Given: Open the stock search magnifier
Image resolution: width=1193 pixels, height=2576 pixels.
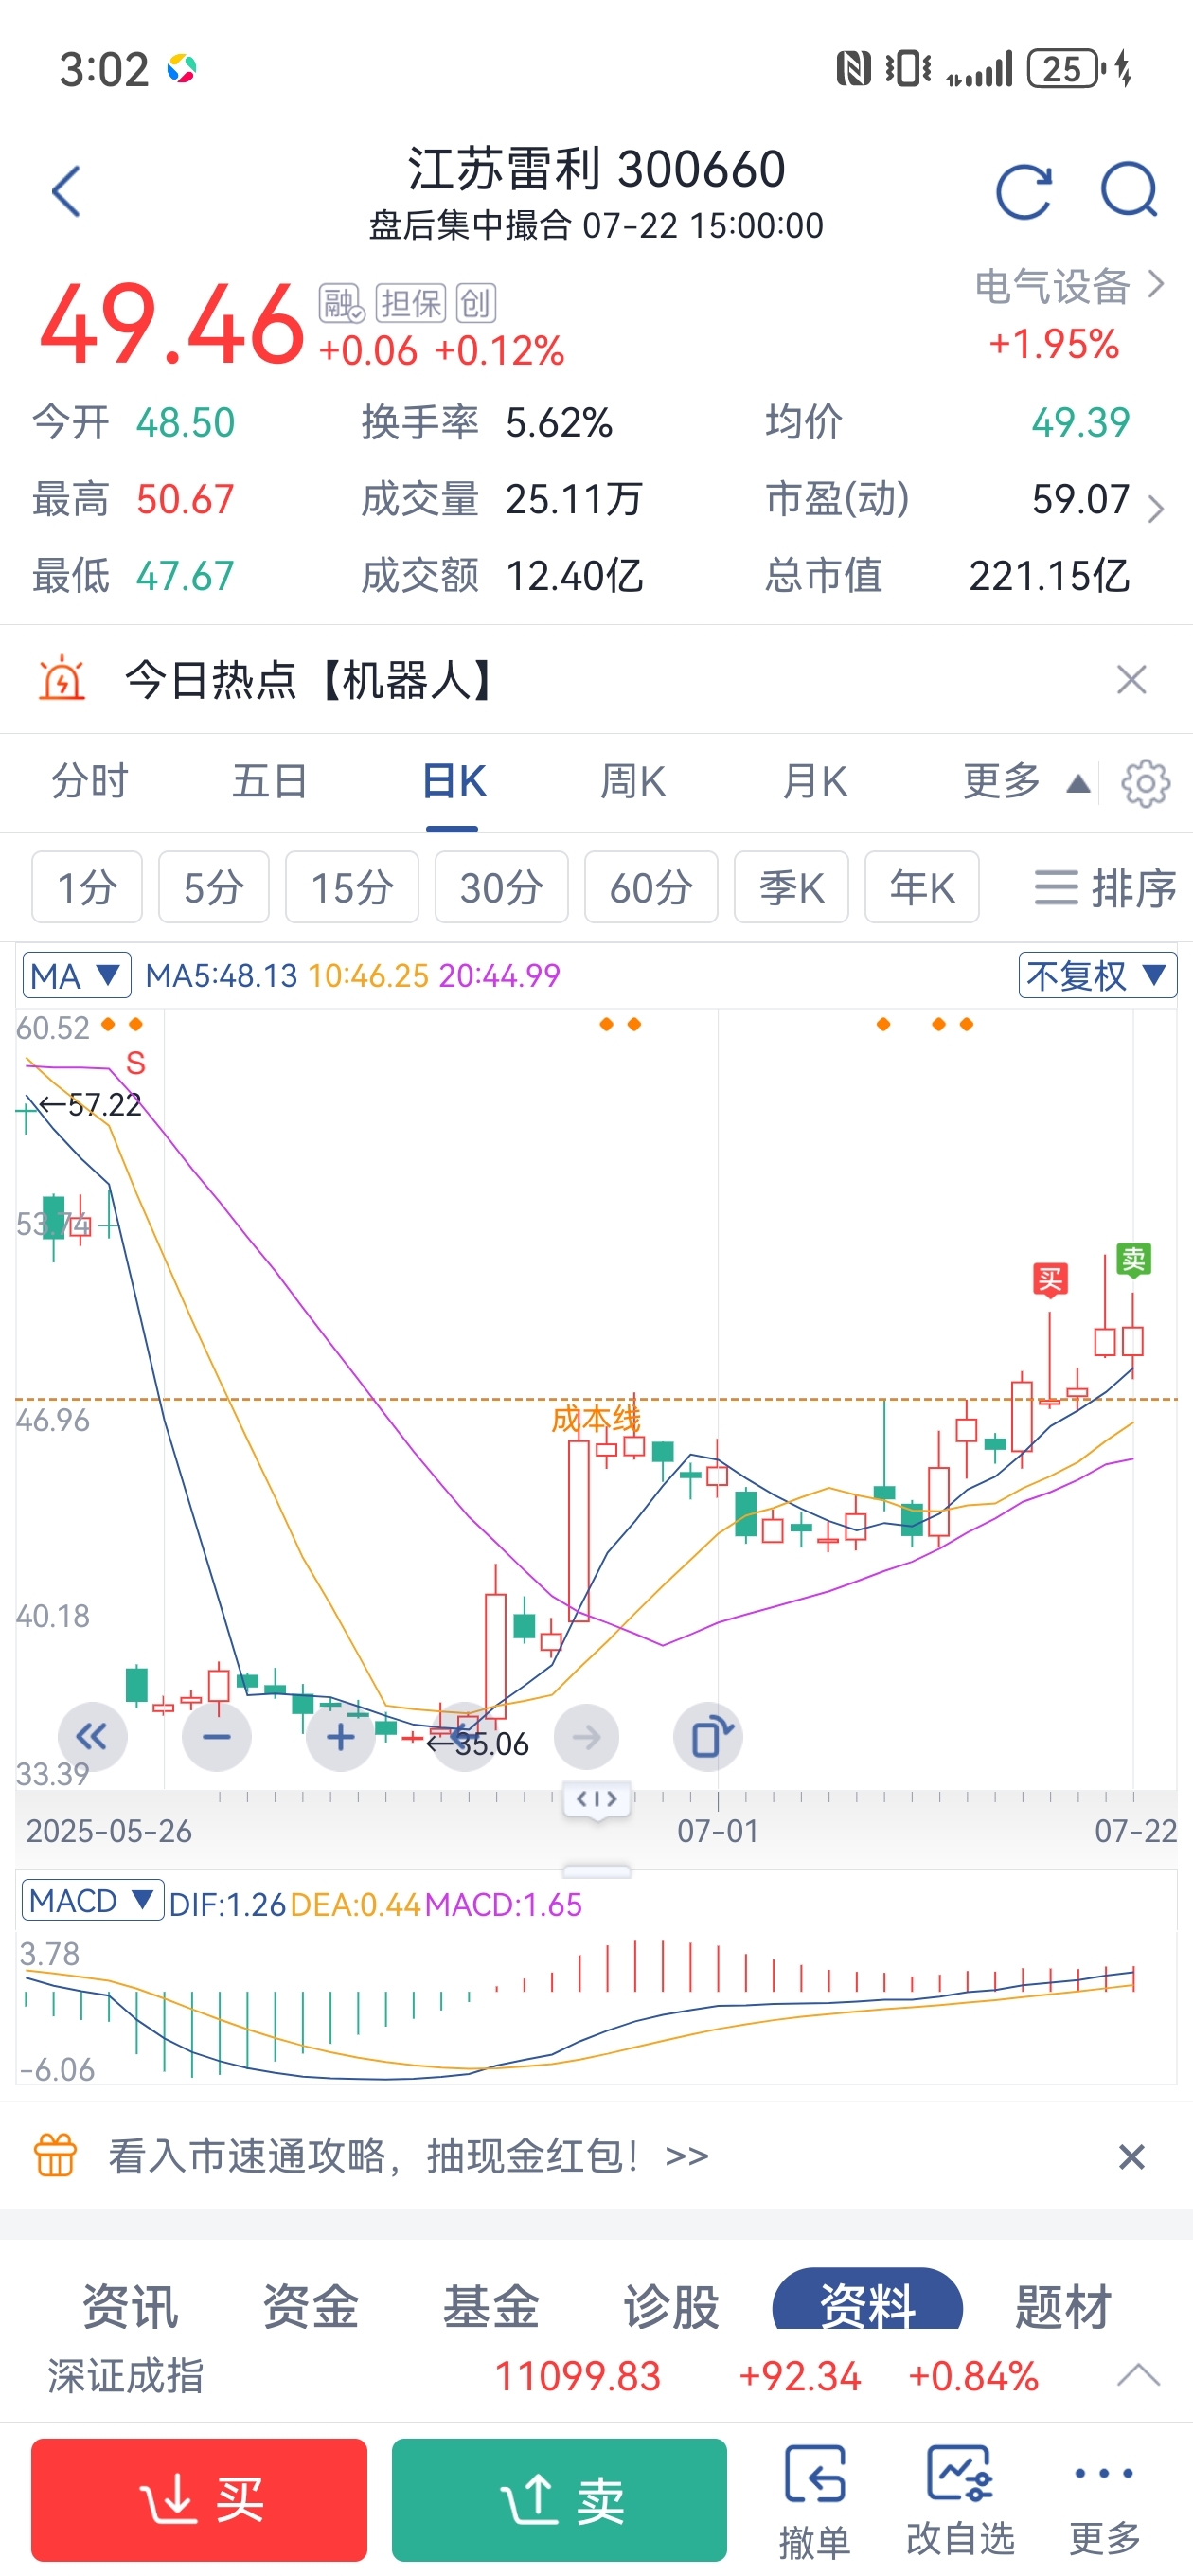Looking at the screenshot, I should tap(1129, 190).
